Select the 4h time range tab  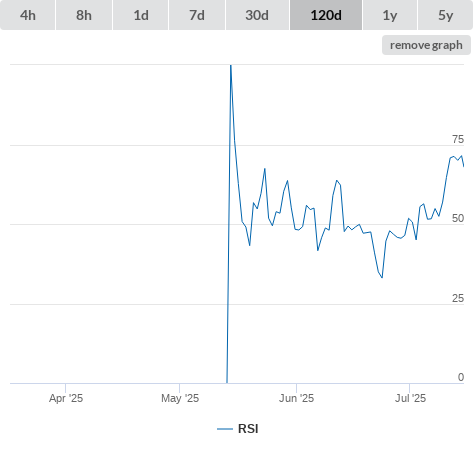click(x=28, y=15)
